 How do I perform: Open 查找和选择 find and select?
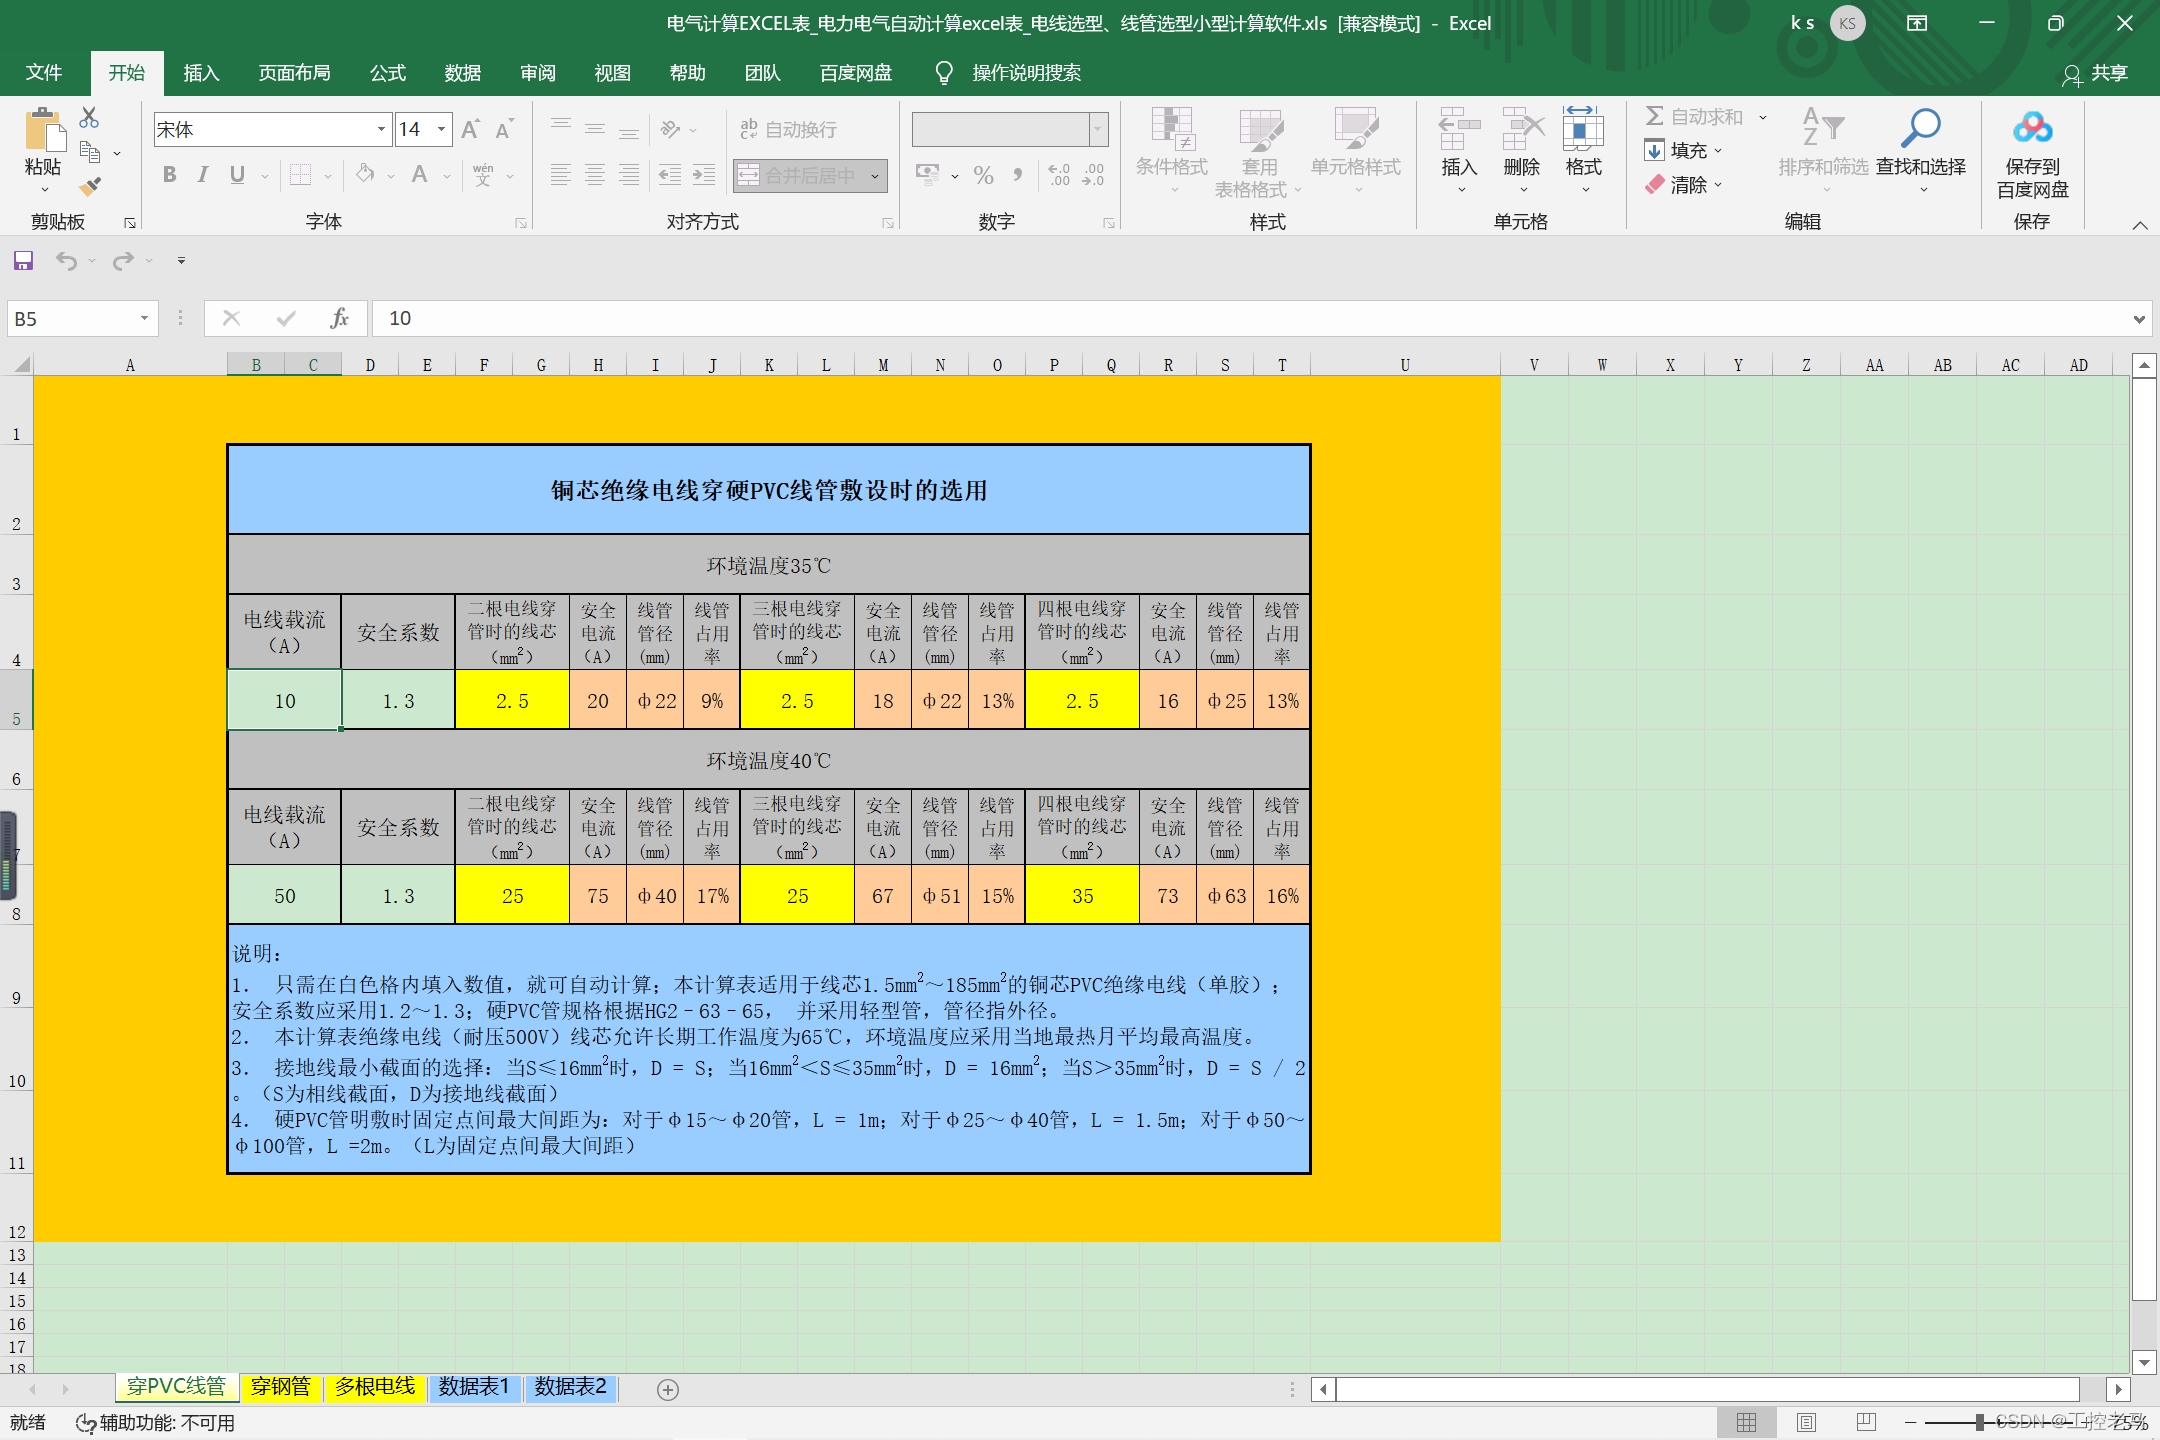(1921, 151)
